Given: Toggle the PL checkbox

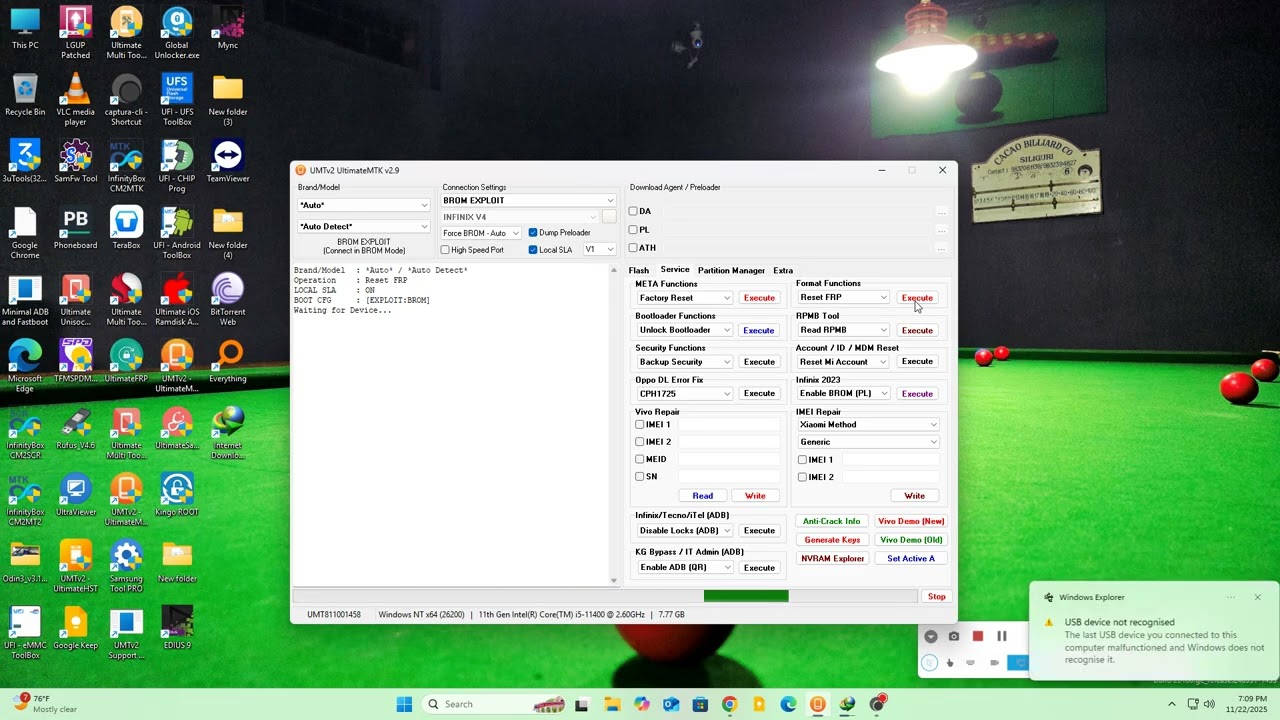Looking at the screenshot, I should coord(633,229).
